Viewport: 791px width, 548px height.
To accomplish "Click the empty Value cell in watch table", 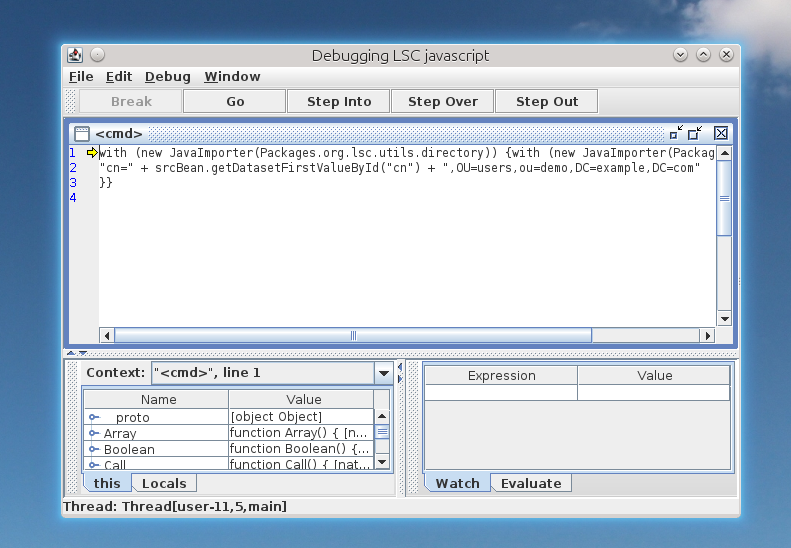I will (654, 393).
